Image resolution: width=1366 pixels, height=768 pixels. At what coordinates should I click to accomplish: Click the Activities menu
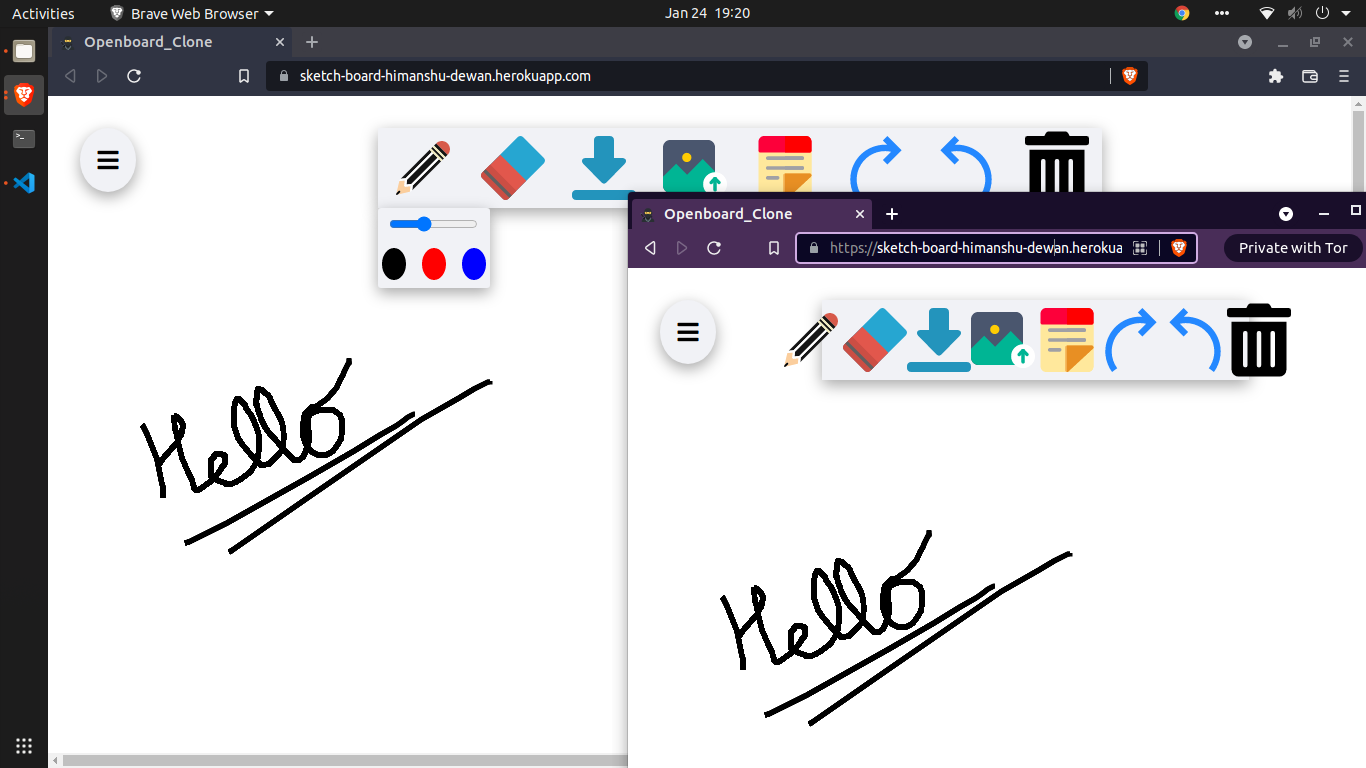click(43, 13)
